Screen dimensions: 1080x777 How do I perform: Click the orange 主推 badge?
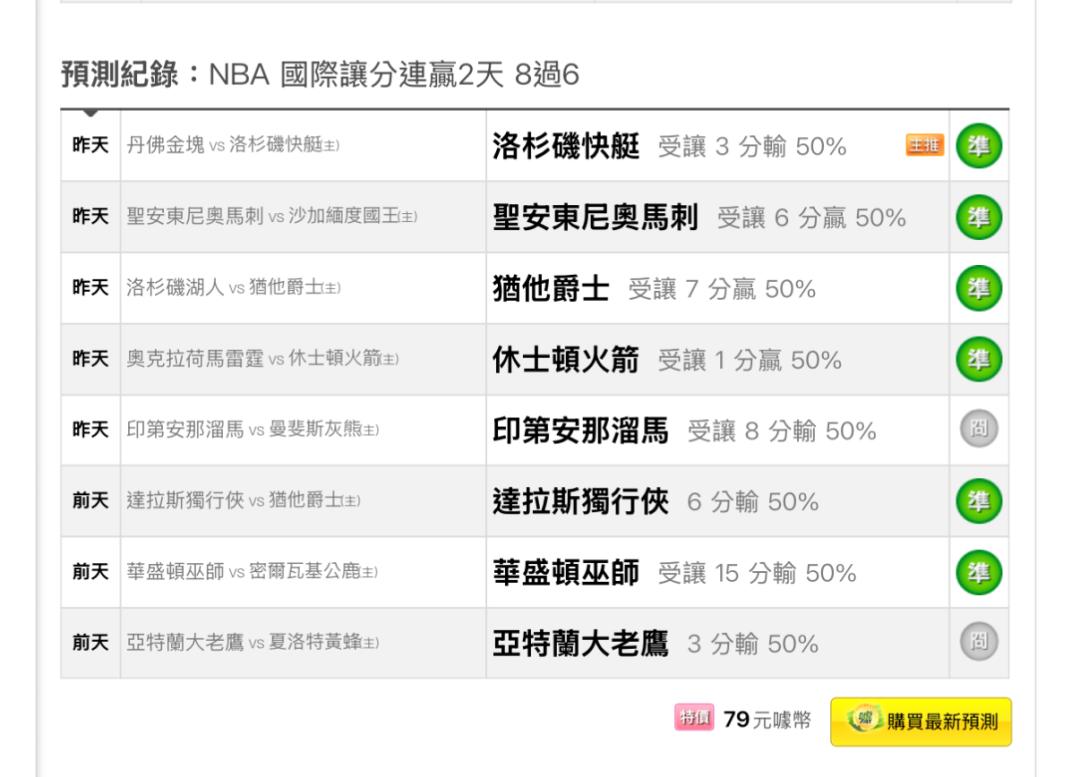coord(924,145)
